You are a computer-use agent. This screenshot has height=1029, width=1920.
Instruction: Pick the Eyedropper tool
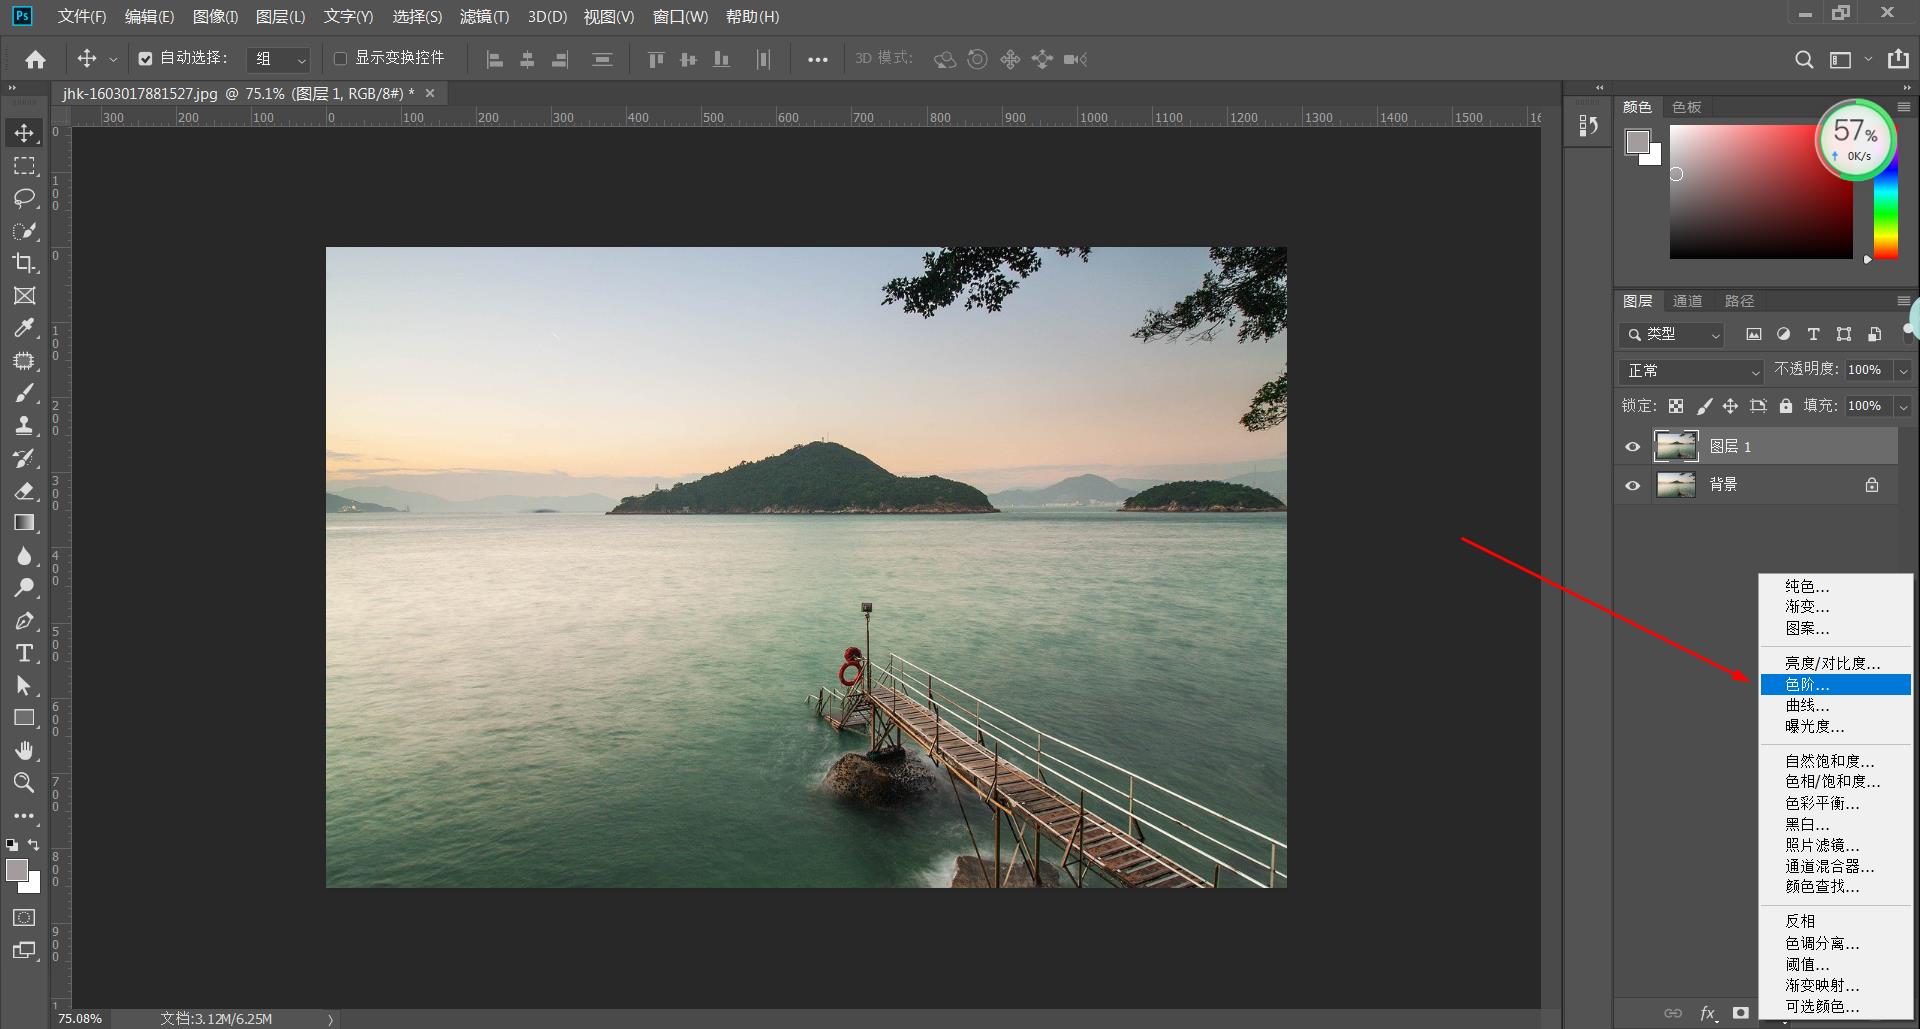tap(24, 328)
